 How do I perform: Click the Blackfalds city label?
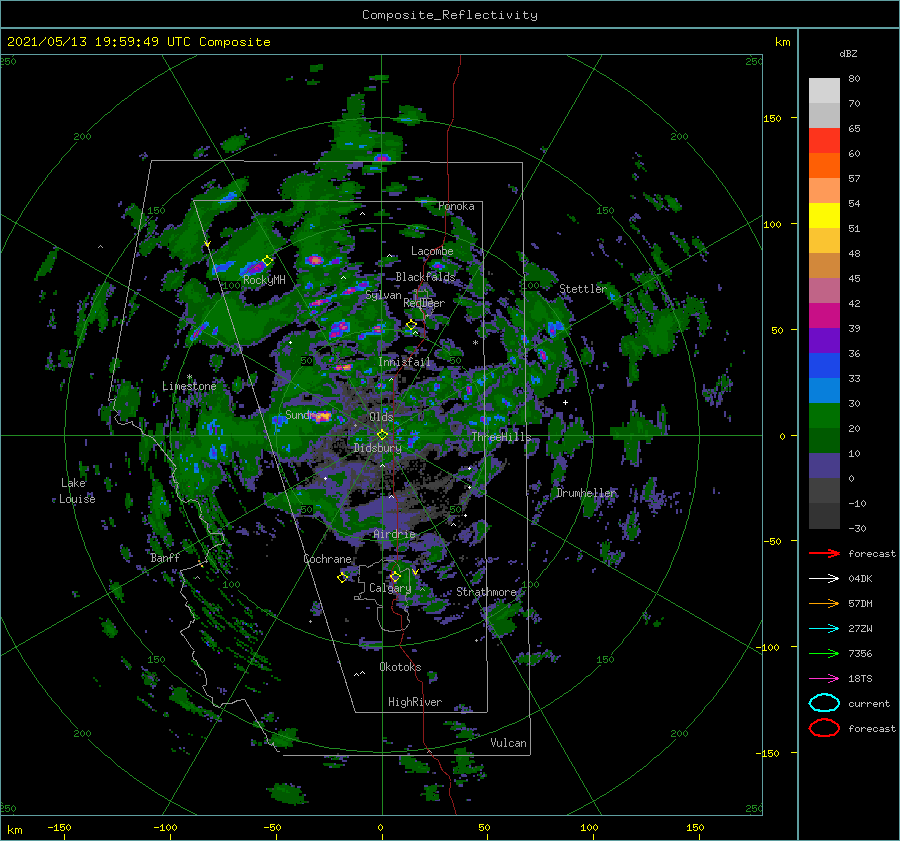click(425, 277)
